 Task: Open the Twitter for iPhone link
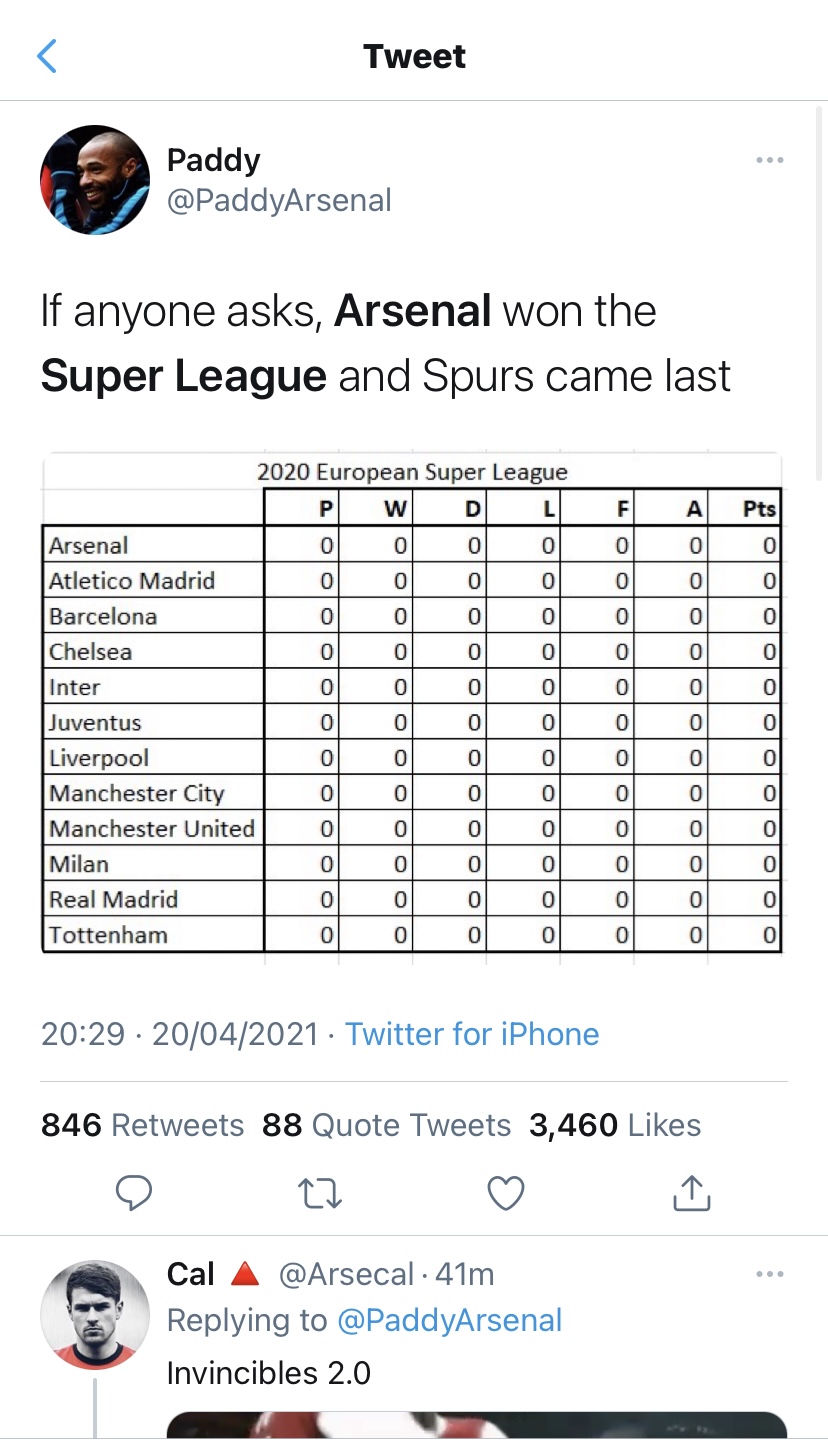coord(472,1033)
